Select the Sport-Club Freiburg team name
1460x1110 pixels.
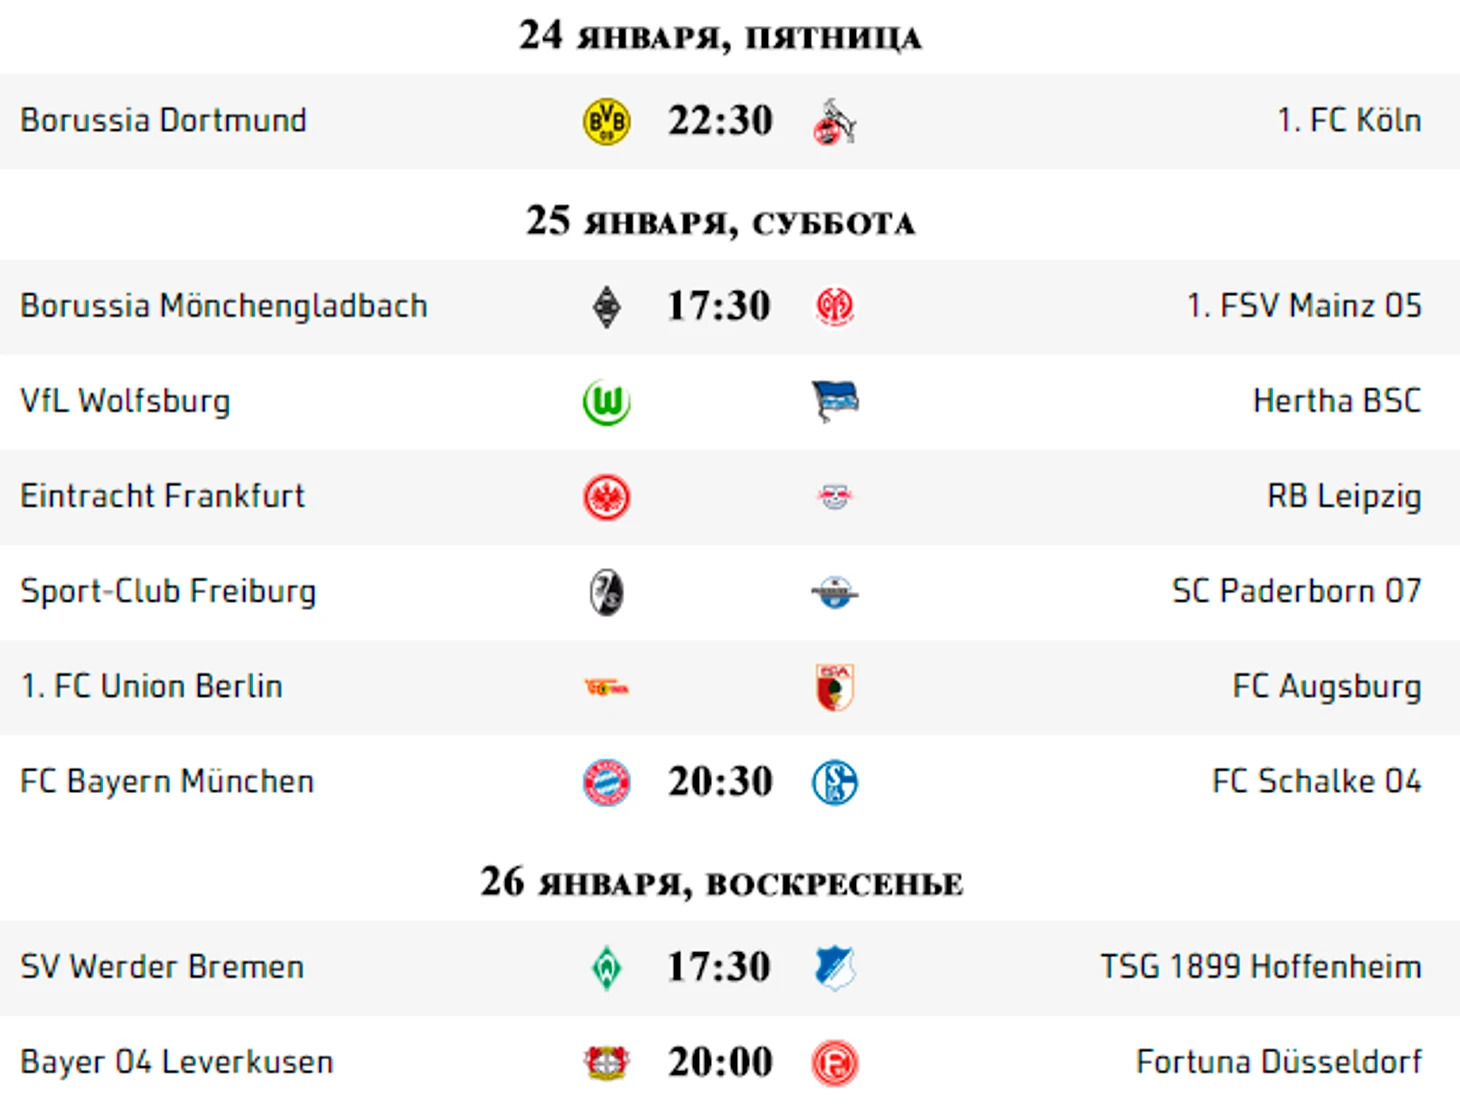pyautogui.click(x=168, y=591)
